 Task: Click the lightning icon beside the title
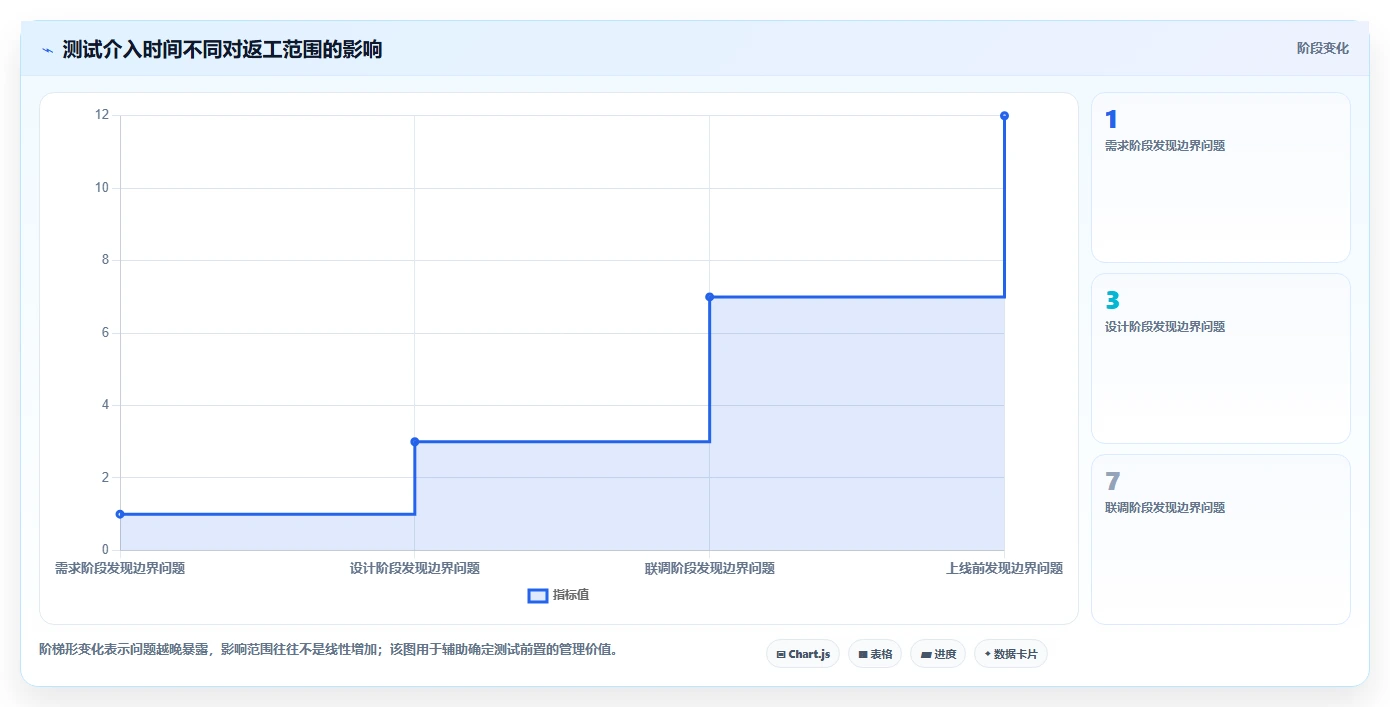[48, 50]
